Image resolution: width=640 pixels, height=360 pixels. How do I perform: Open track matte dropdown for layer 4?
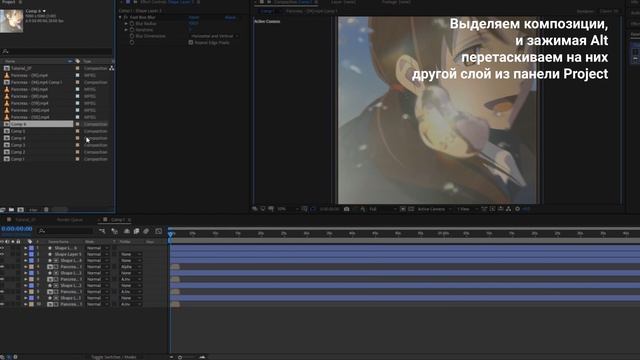(x=131, y=267)
